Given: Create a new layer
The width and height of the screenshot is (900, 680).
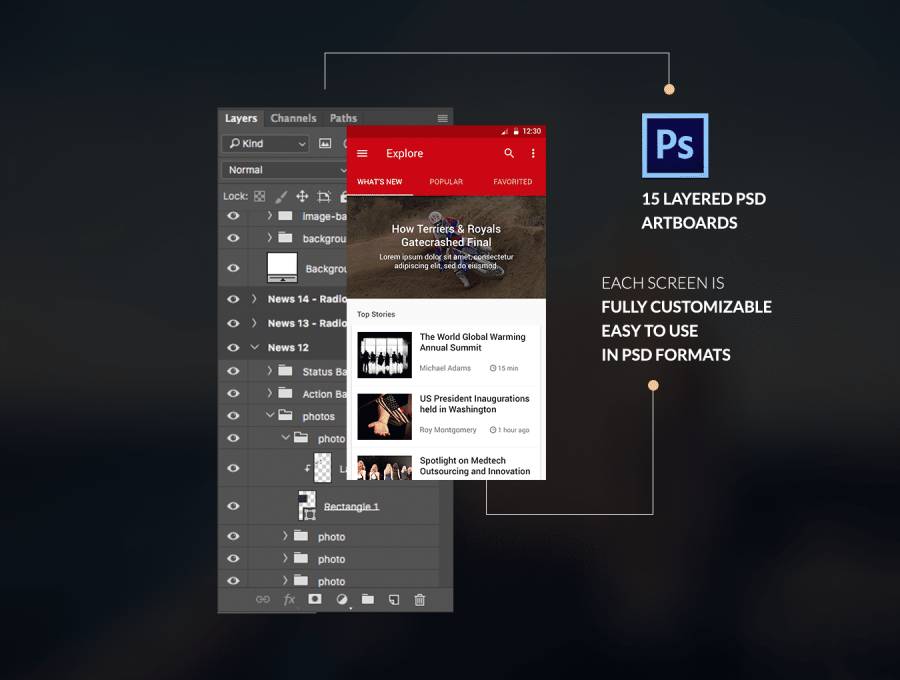Looking at the screenshot, I should [394, 599].
